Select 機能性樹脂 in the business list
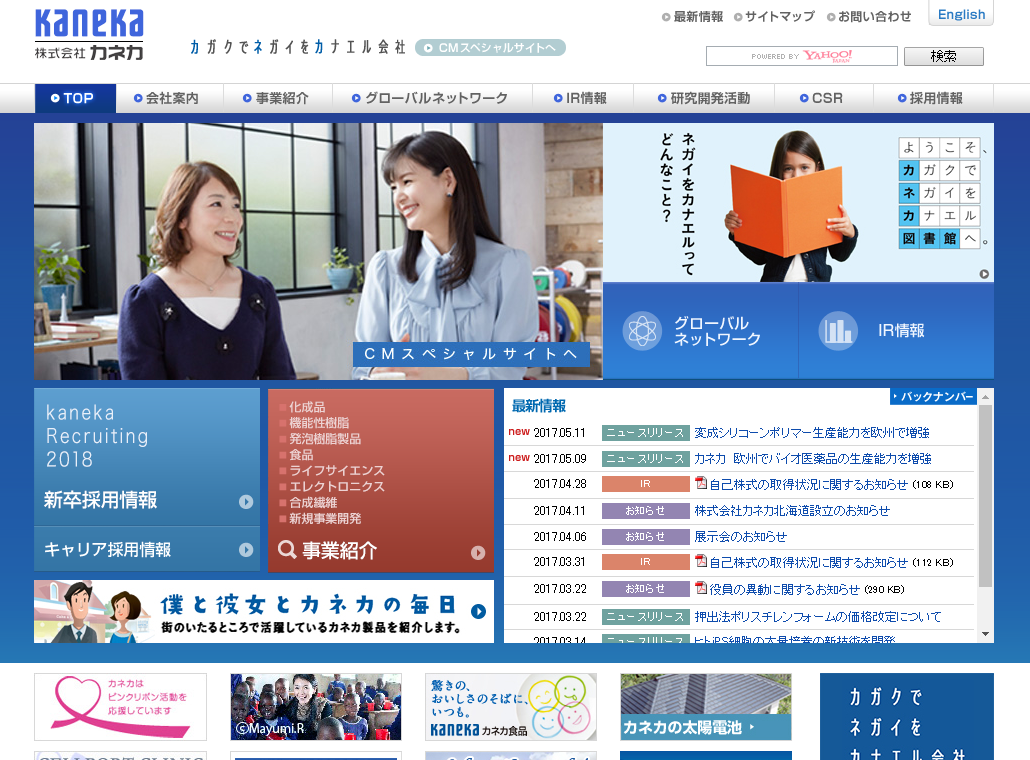The height and width of the screenshot is (760, 1030). [x=319, y=423]
